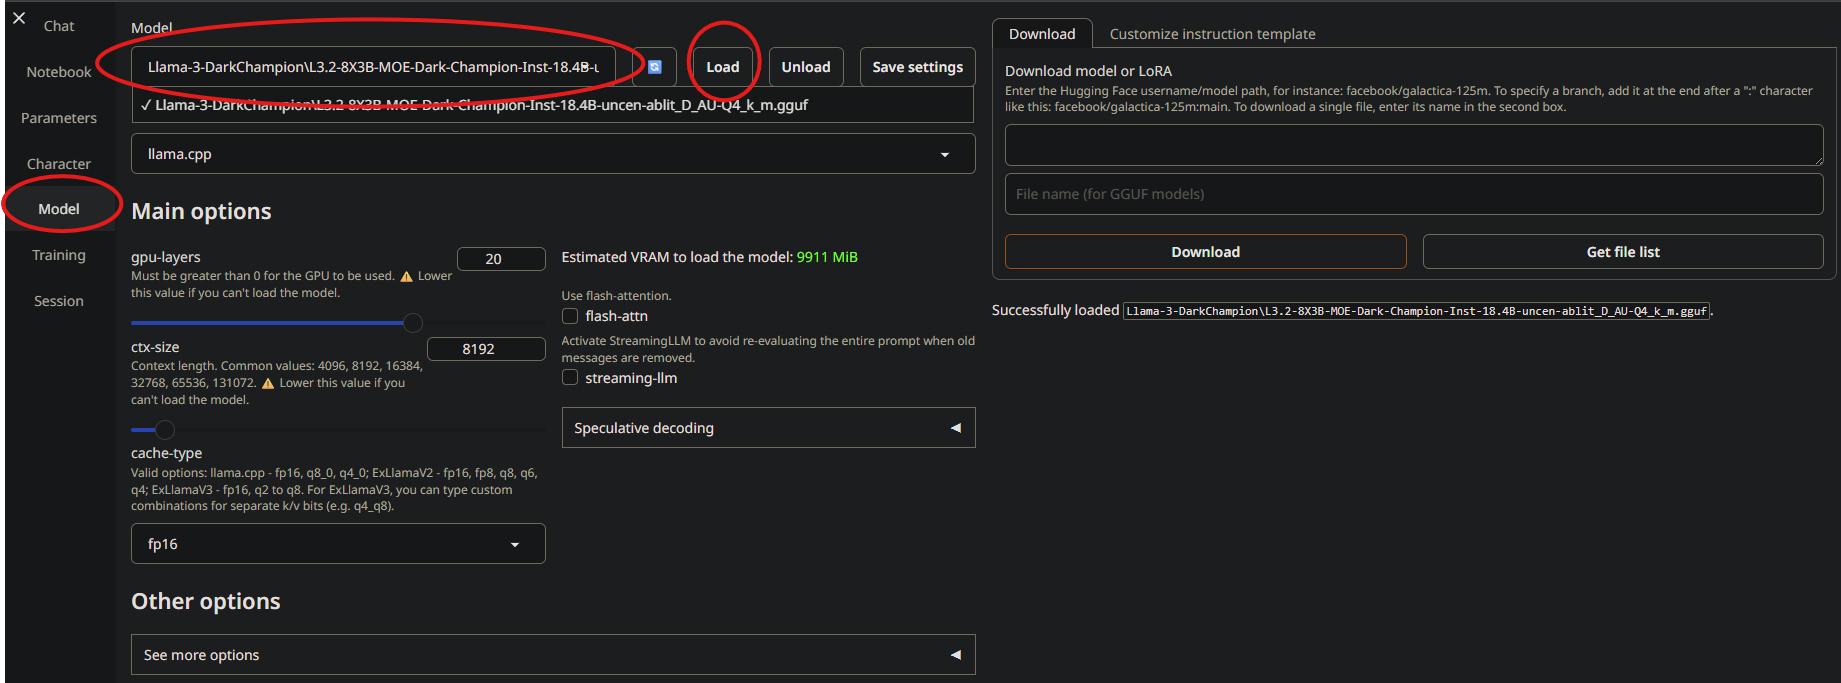Click the ctx-size slider handle

(165, 430)
